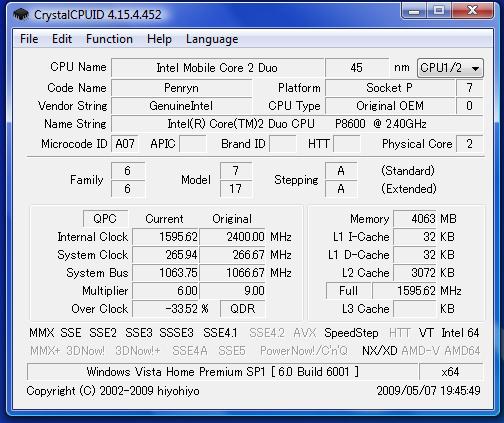Click the Platform number field 7
Image resolution: width=504 pixels, height=423 pixels.
[x=469, y=88]
